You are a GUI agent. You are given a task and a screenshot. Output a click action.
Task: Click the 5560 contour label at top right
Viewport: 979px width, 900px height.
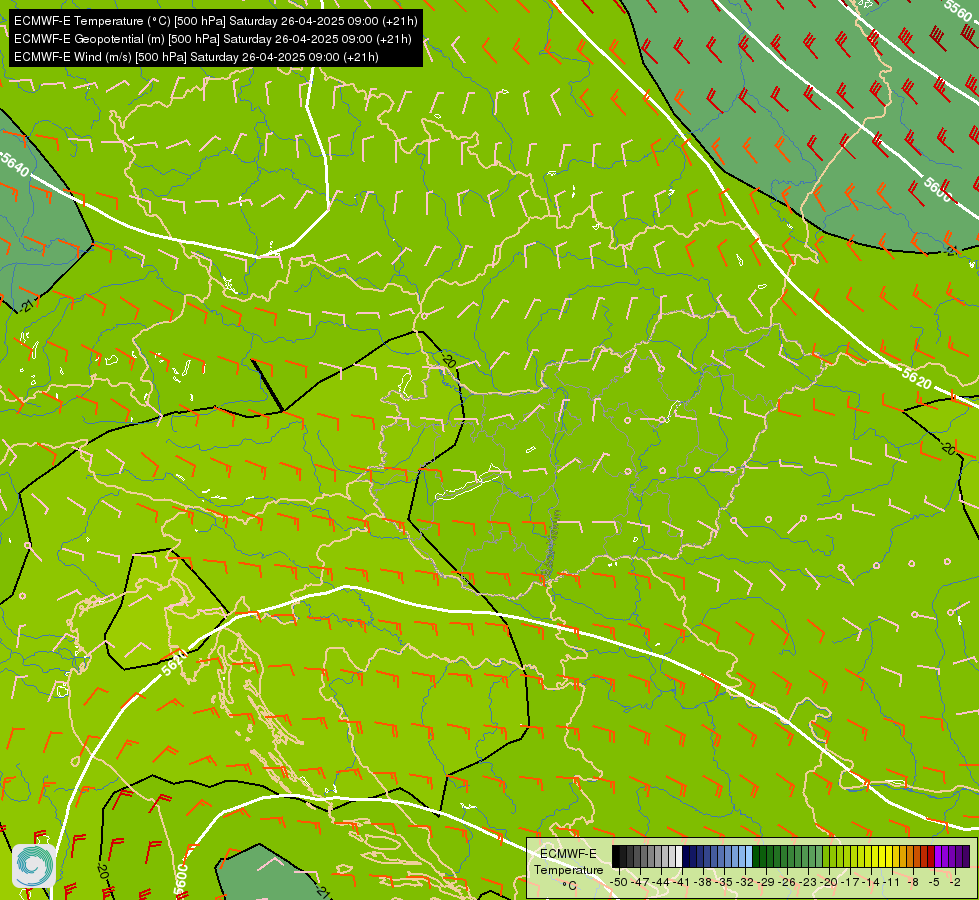tap(959, 12)
